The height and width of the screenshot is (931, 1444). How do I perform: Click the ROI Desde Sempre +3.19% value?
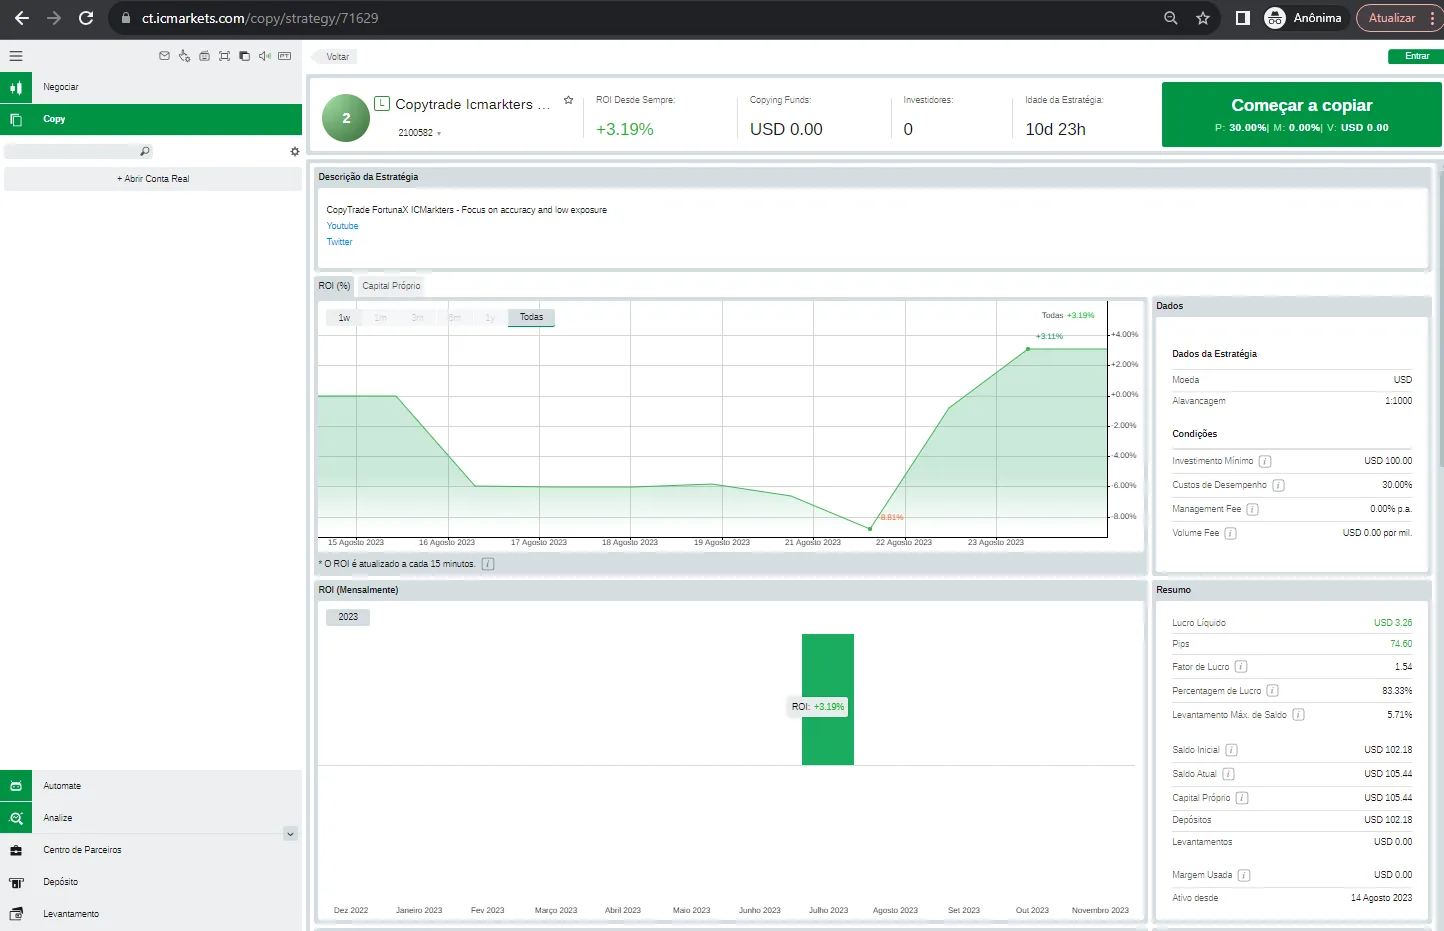pos(625,129)
